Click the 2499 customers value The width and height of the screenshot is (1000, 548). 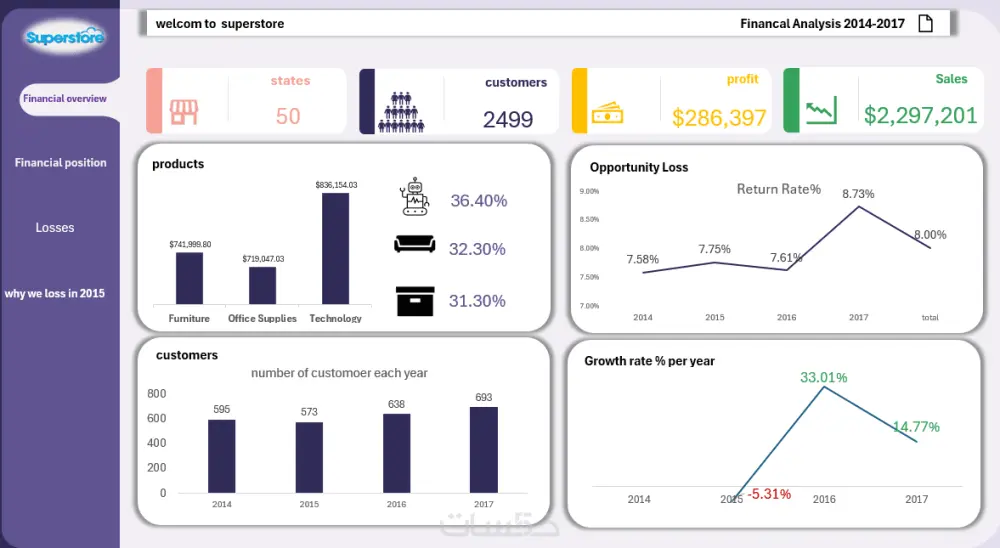point(508,119)
